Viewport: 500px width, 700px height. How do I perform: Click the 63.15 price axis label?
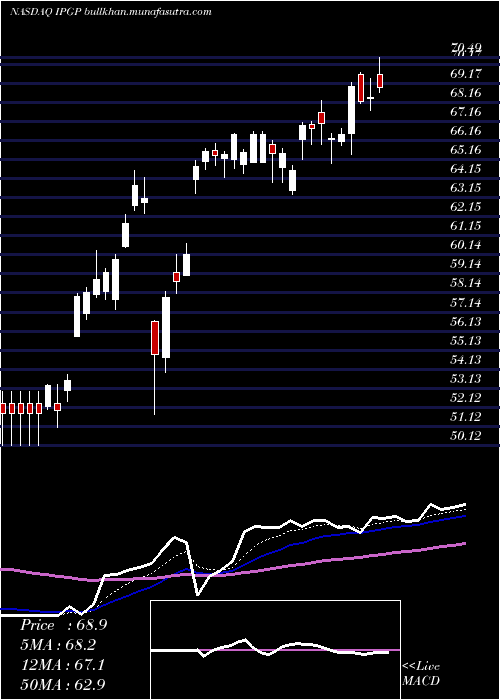click(x=466, y=188)
